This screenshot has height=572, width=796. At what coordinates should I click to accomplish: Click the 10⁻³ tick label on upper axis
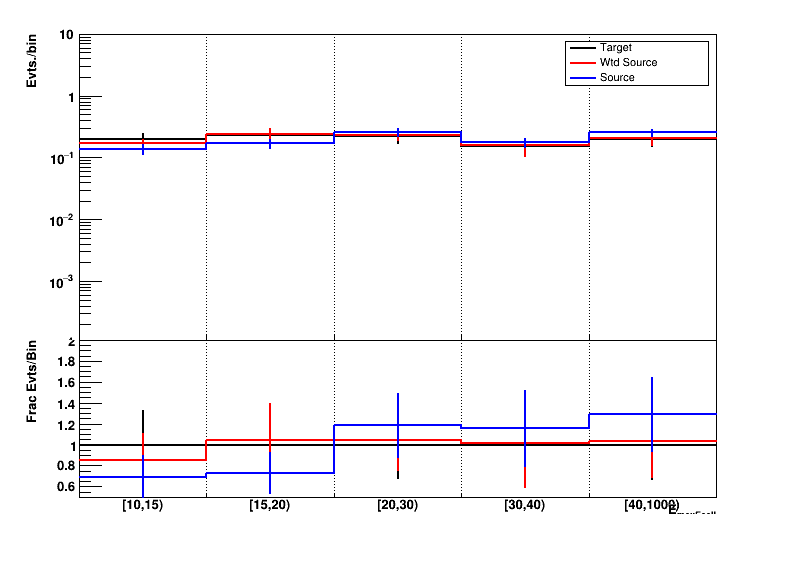(62, 283)
